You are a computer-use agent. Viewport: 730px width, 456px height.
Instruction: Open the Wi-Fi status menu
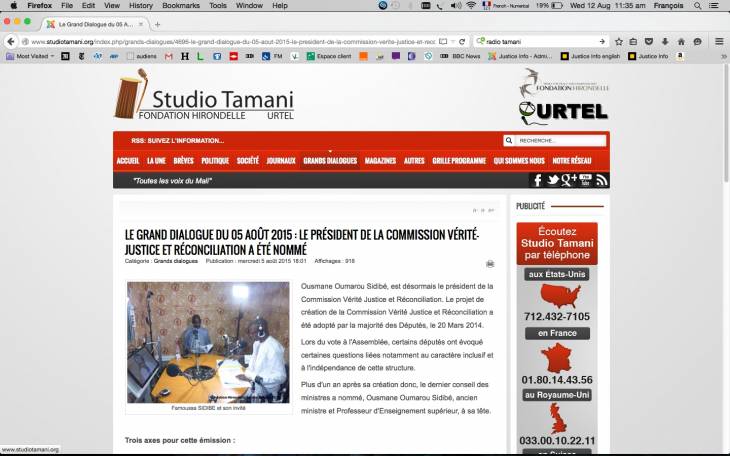(471, 6)
